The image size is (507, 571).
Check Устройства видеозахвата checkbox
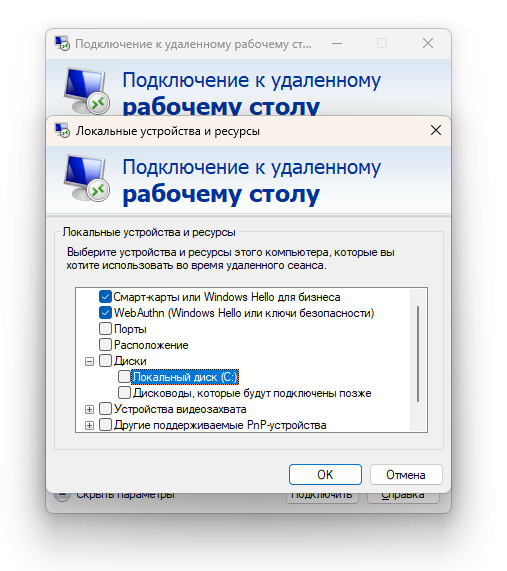(x=105, y=409)
